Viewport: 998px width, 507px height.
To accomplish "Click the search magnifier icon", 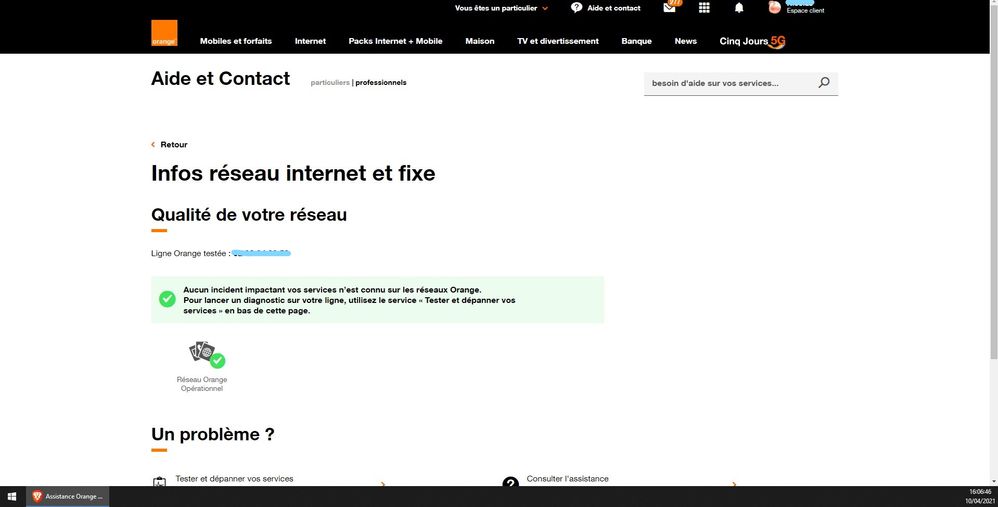I will tap(824, 83).
